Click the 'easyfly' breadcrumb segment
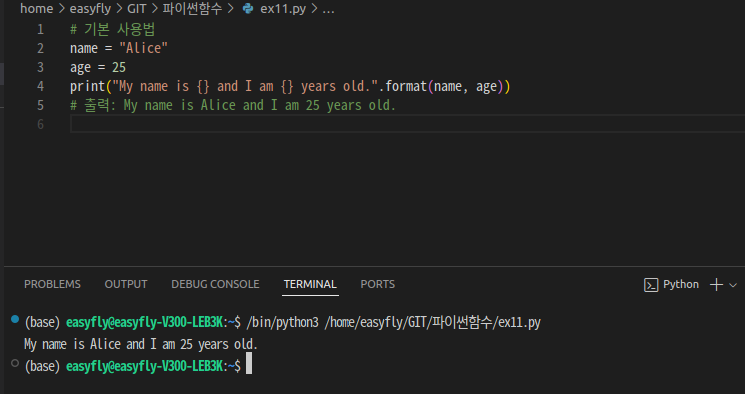Screen dimensions: 745x394 click(x=90, y=9)
